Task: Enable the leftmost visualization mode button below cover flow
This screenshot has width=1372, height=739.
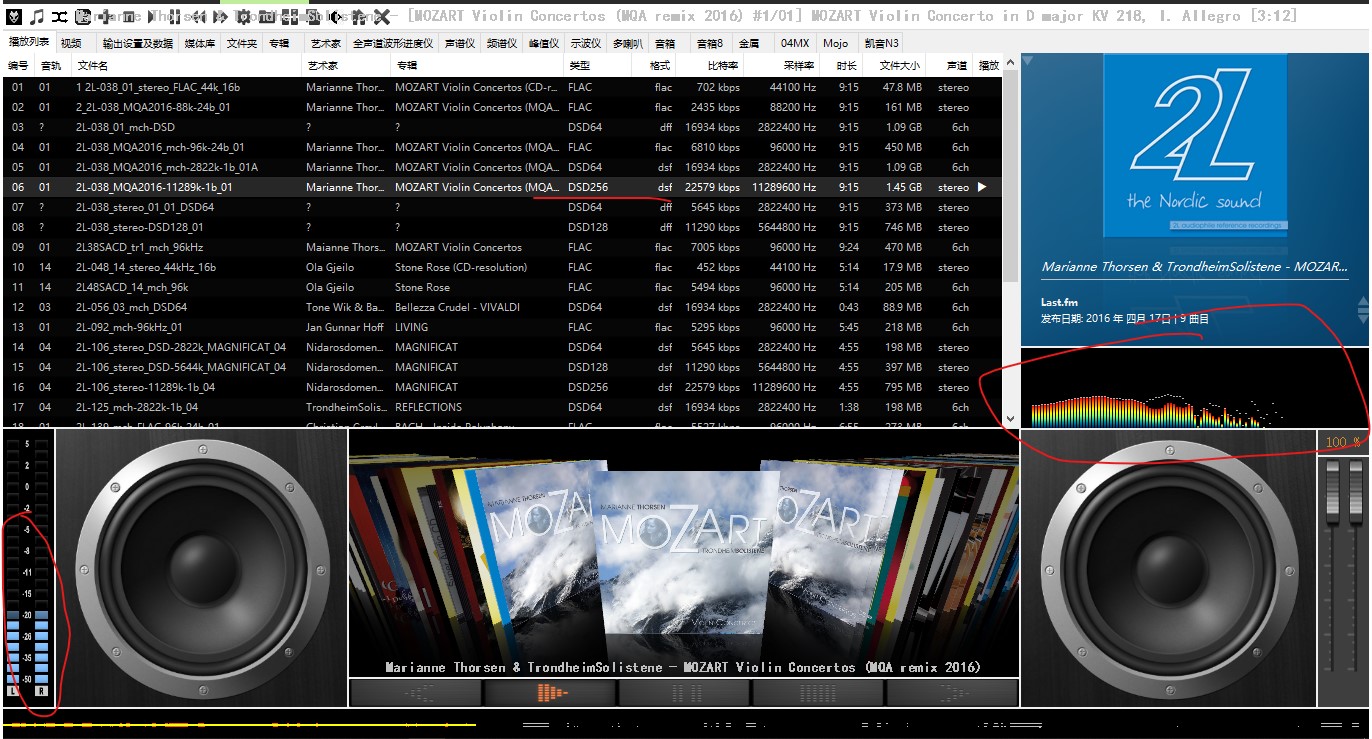Action: (415, 693)
